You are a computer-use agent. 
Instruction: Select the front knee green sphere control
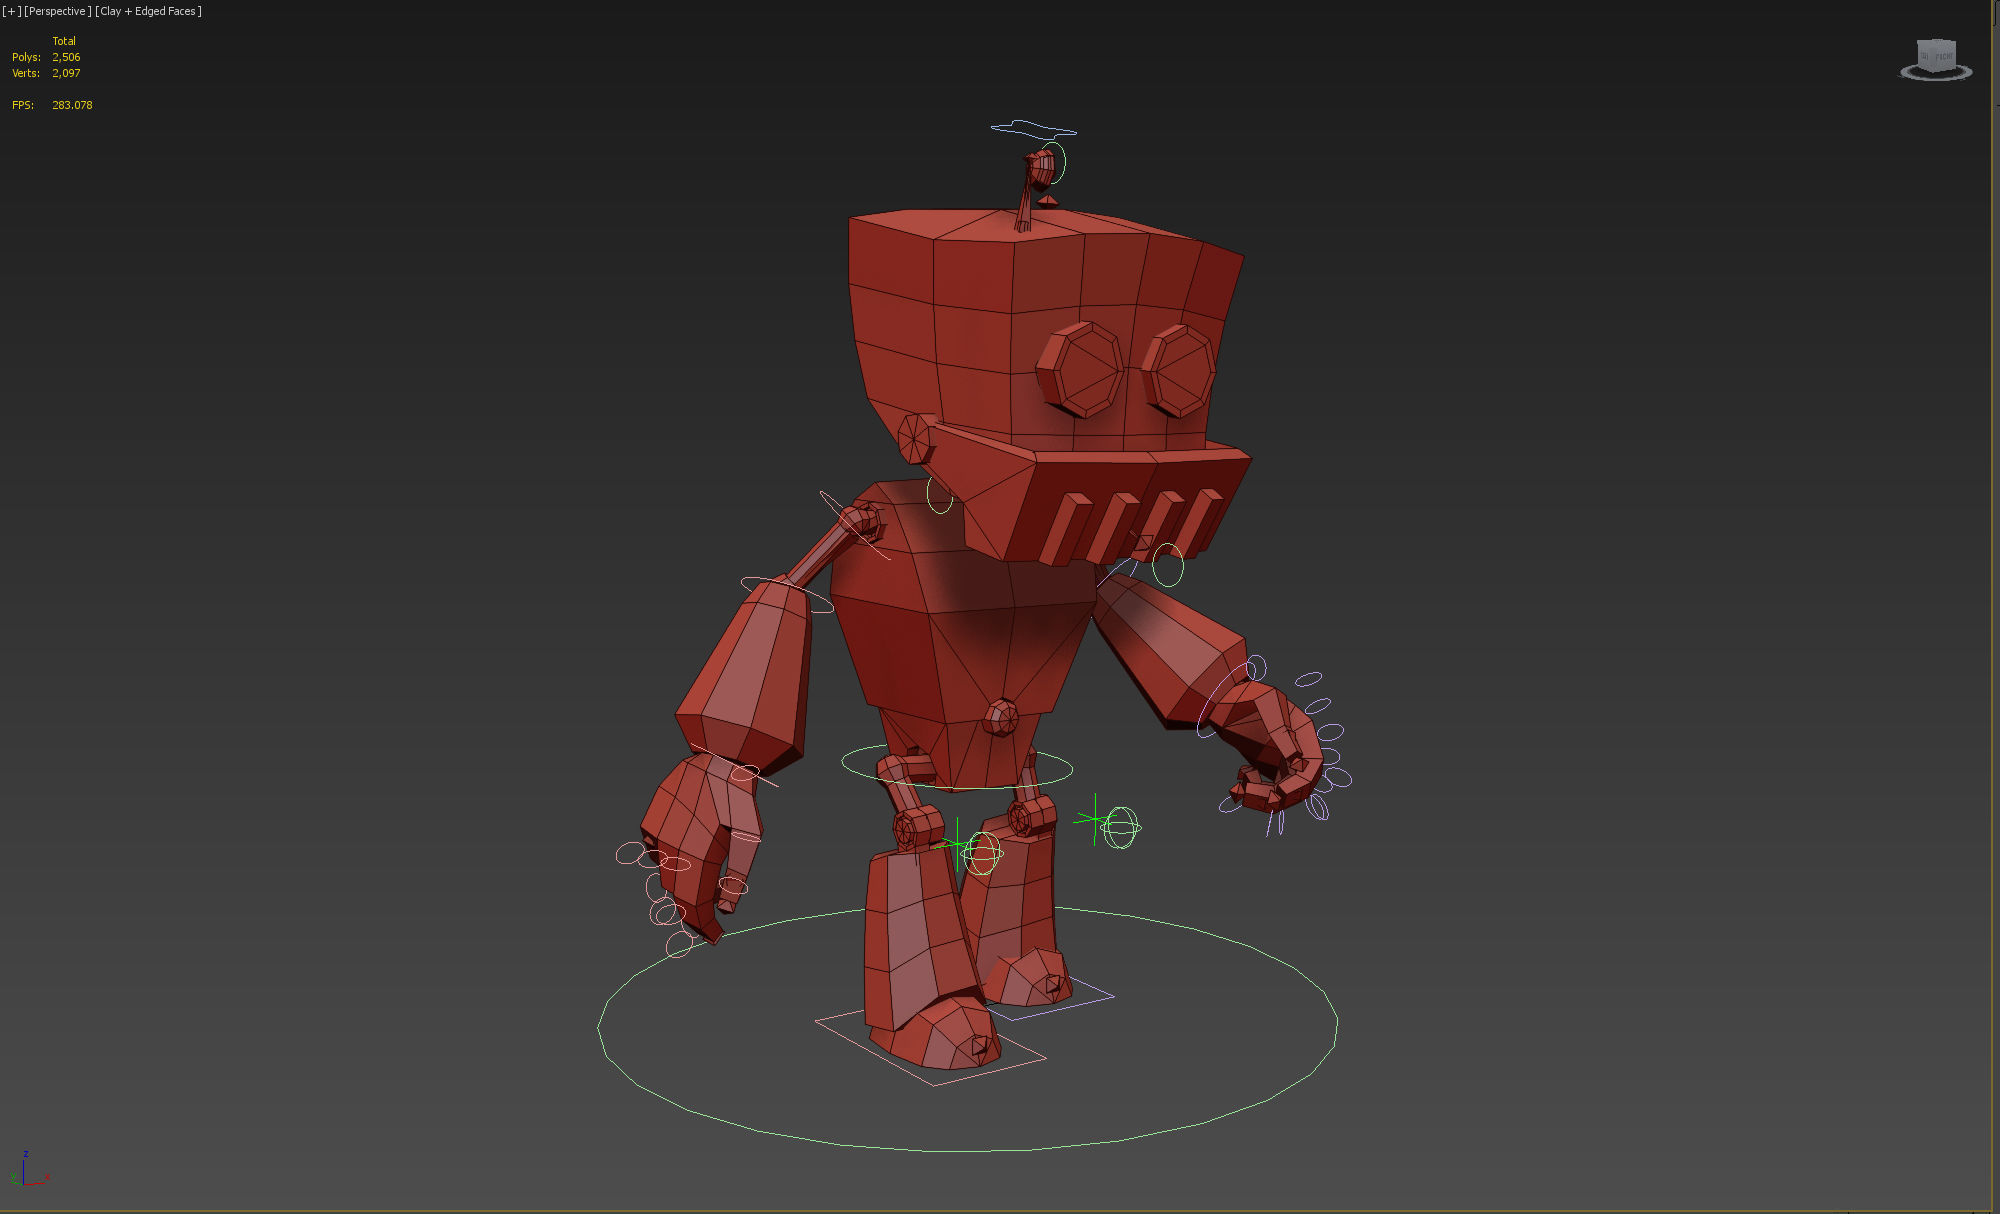point(983,853)
